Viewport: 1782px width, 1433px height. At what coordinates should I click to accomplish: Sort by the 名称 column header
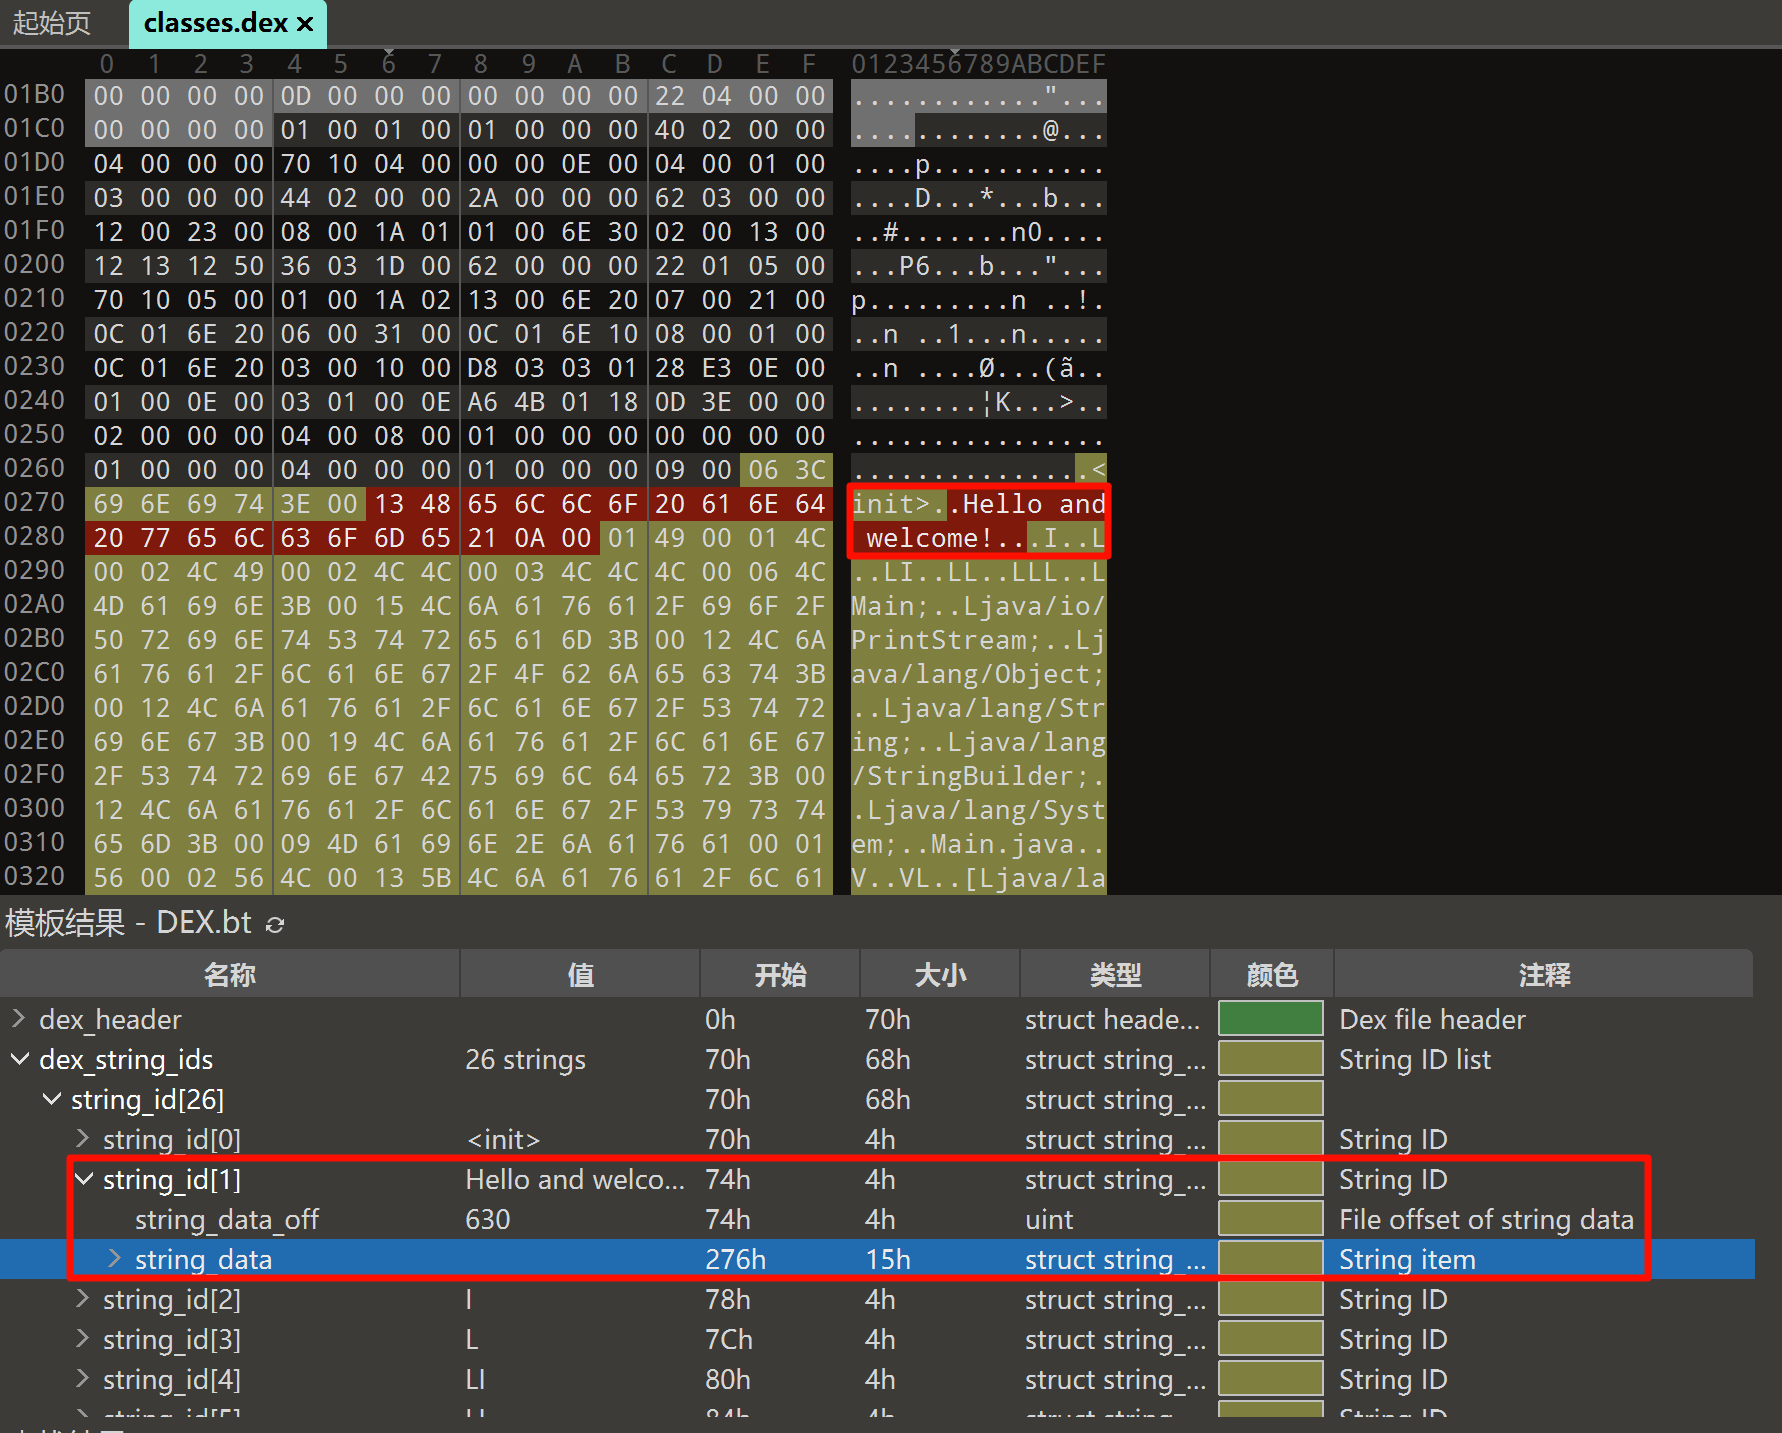(230, 974)
